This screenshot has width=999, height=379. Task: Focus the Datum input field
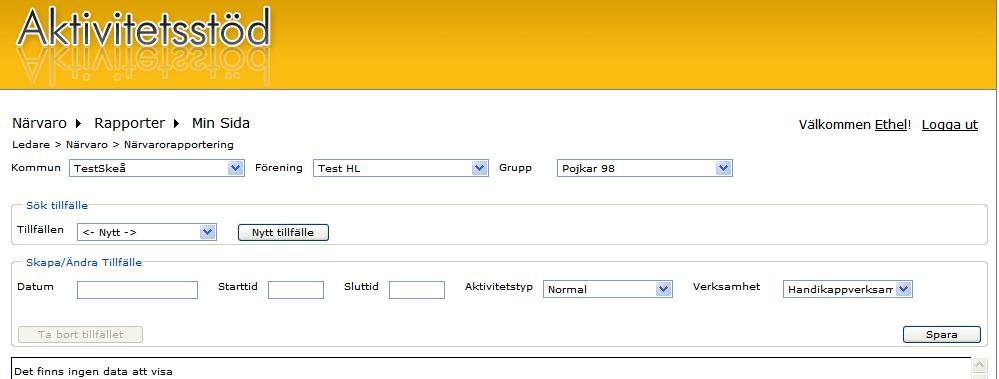138,290
